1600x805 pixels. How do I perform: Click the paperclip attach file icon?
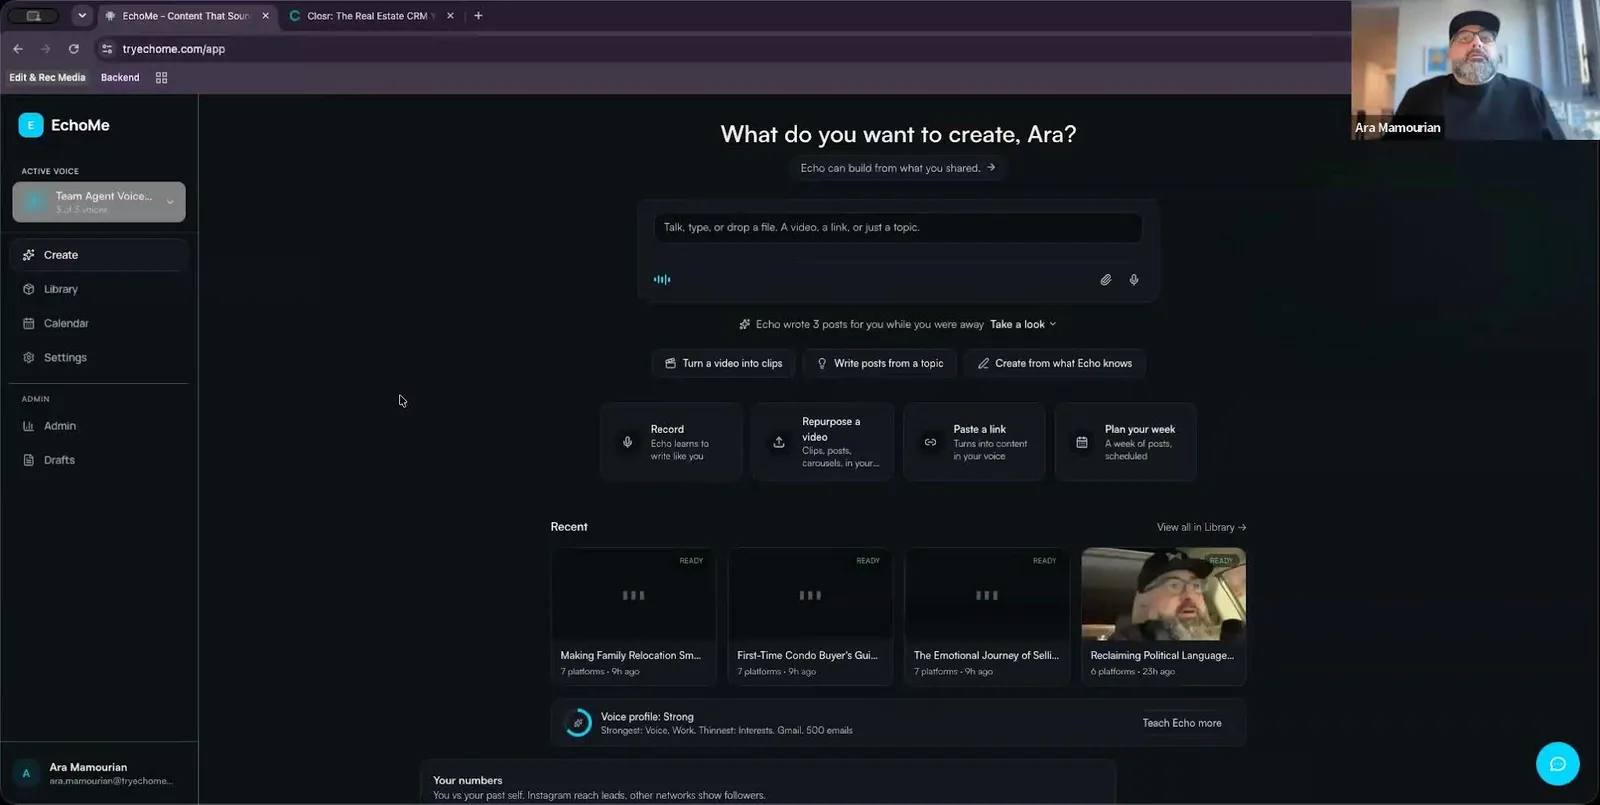click(1106, 280)
